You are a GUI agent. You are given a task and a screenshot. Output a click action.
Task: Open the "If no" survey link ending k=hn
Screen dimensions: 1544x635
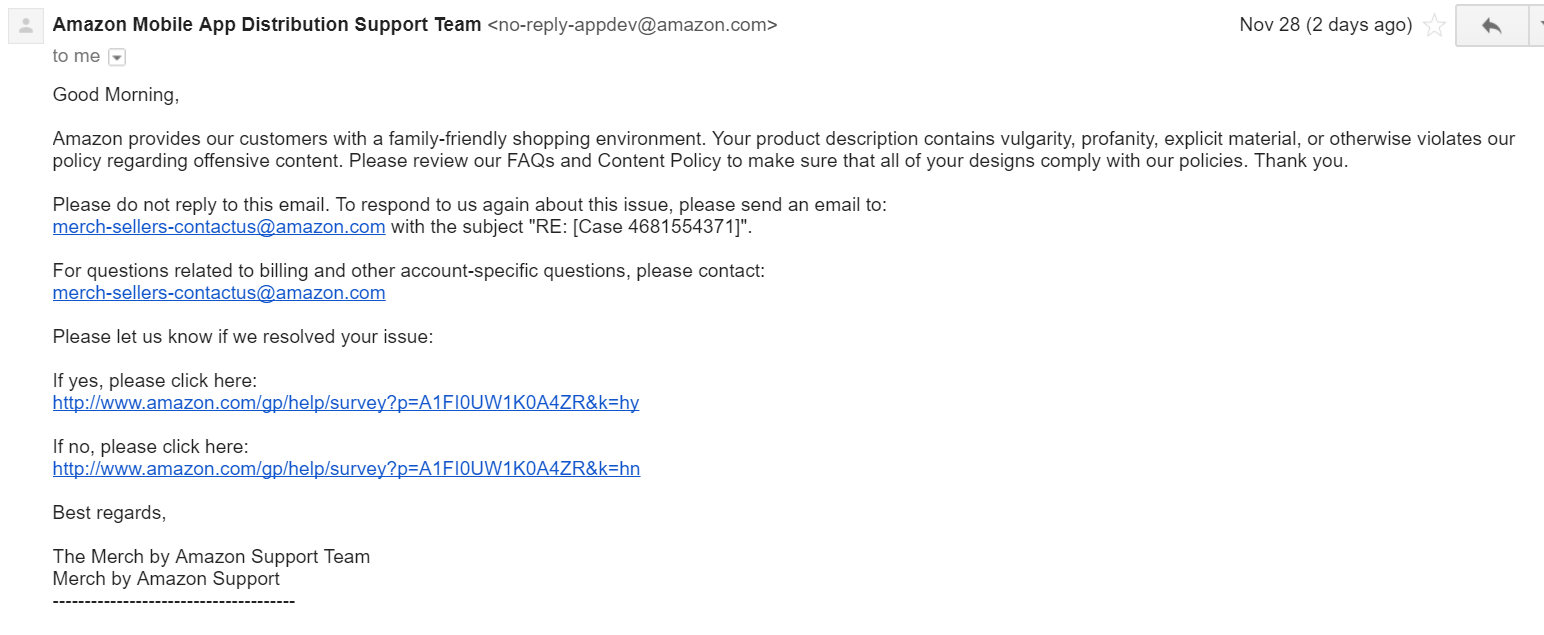pyautogui.click(x=346, y=469)
